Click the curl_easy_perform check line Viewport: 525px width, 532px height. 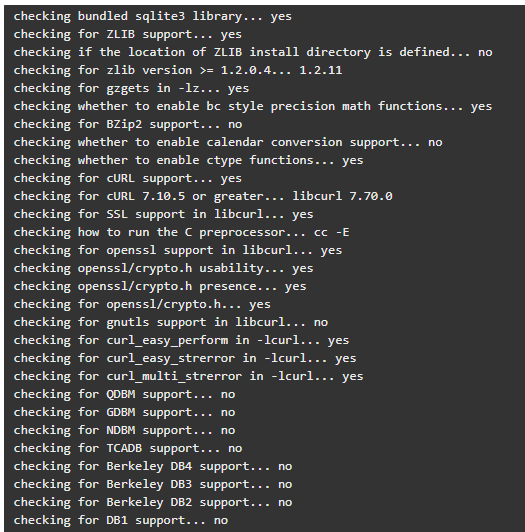click(181, 340)
